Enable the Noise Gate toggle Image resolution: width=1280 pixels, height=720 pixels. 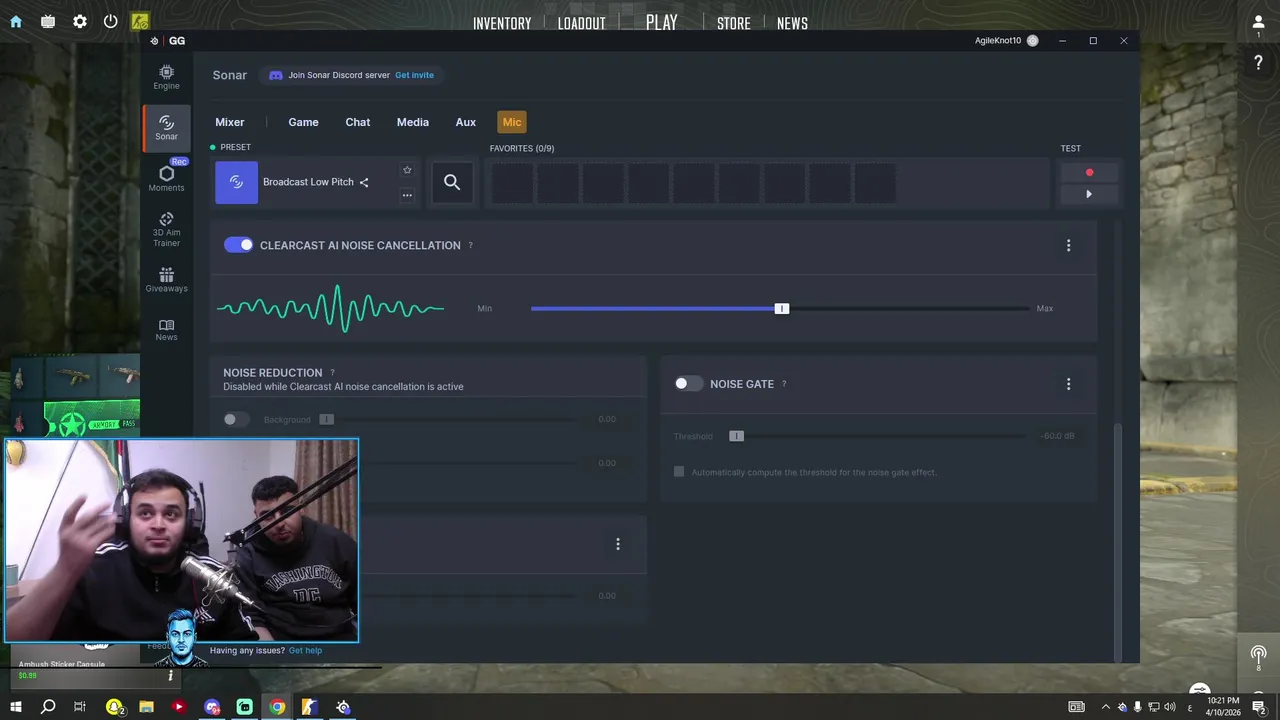[688, 384]
